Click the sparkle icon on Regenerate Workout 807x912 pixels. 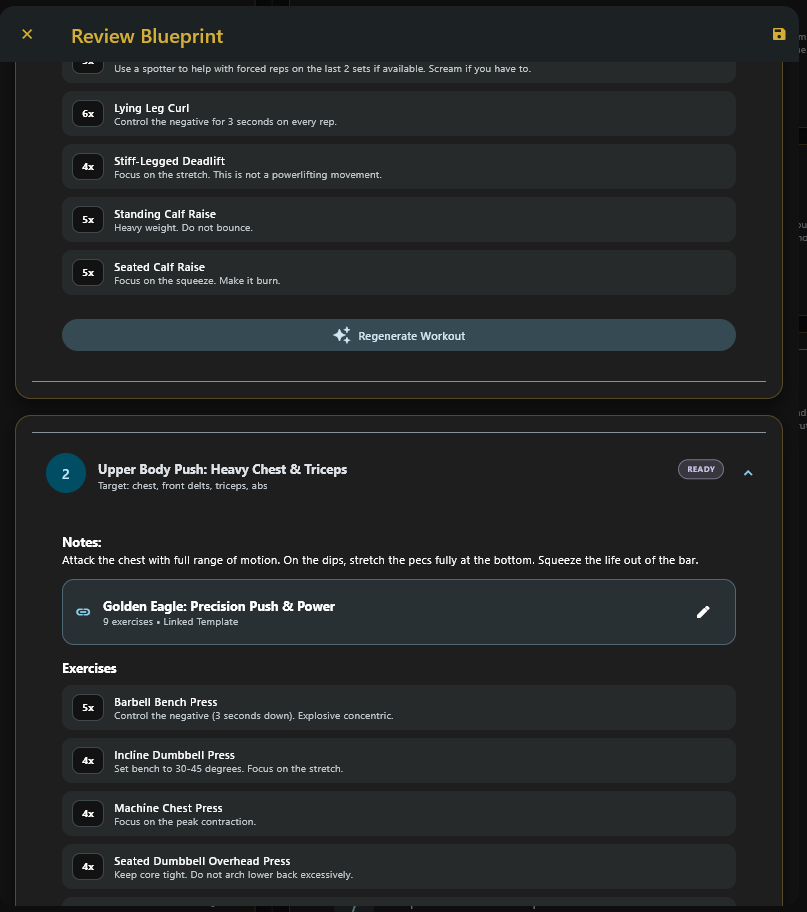pos(341,335)
